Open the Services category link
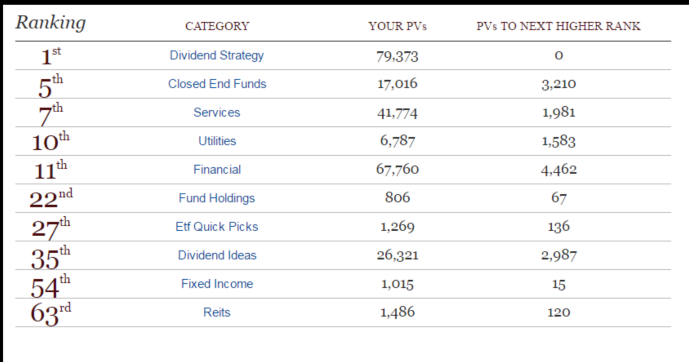 [x=217, y=112]
